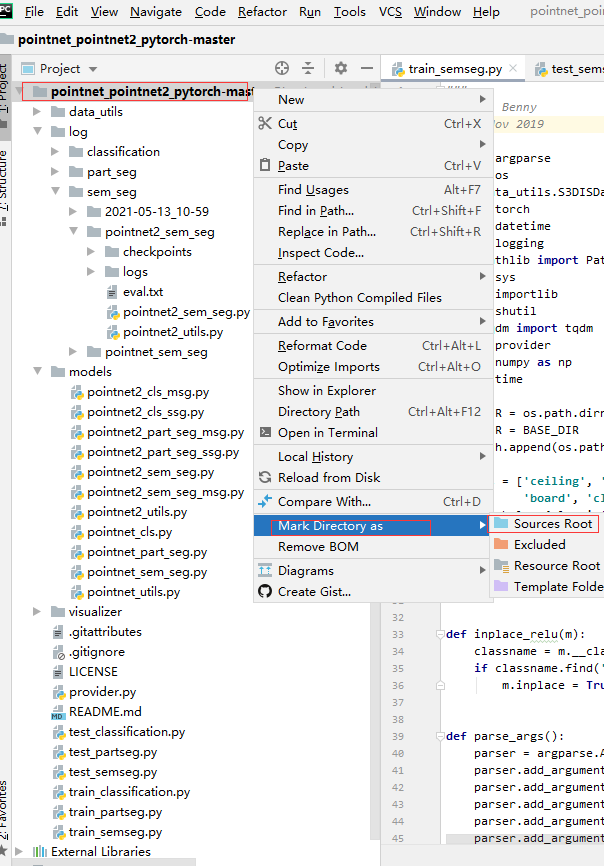This screenshot has width=604, height=866.
Task: Click line number 33 in gutter
Action: click(x=398, y=635)
